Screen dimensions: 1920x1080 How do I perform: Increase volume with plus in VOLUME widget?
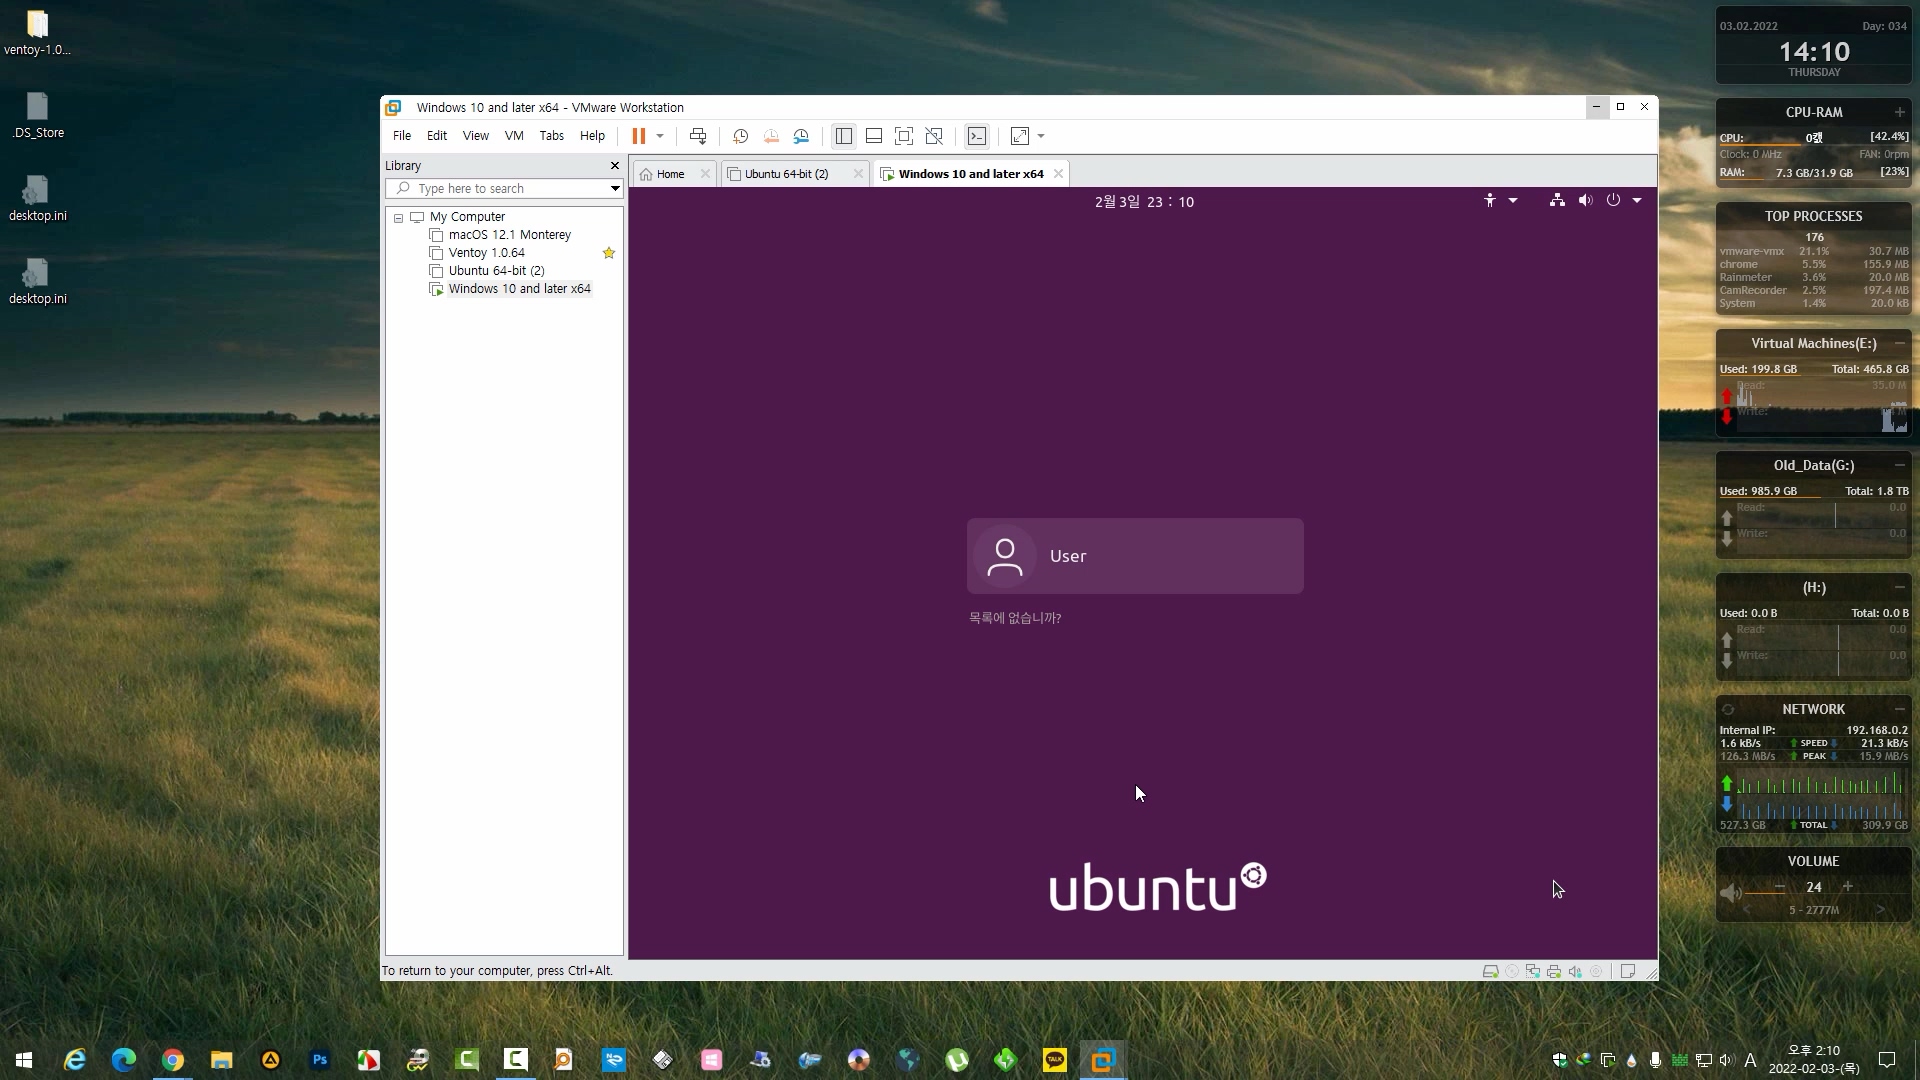[1847, 887]
